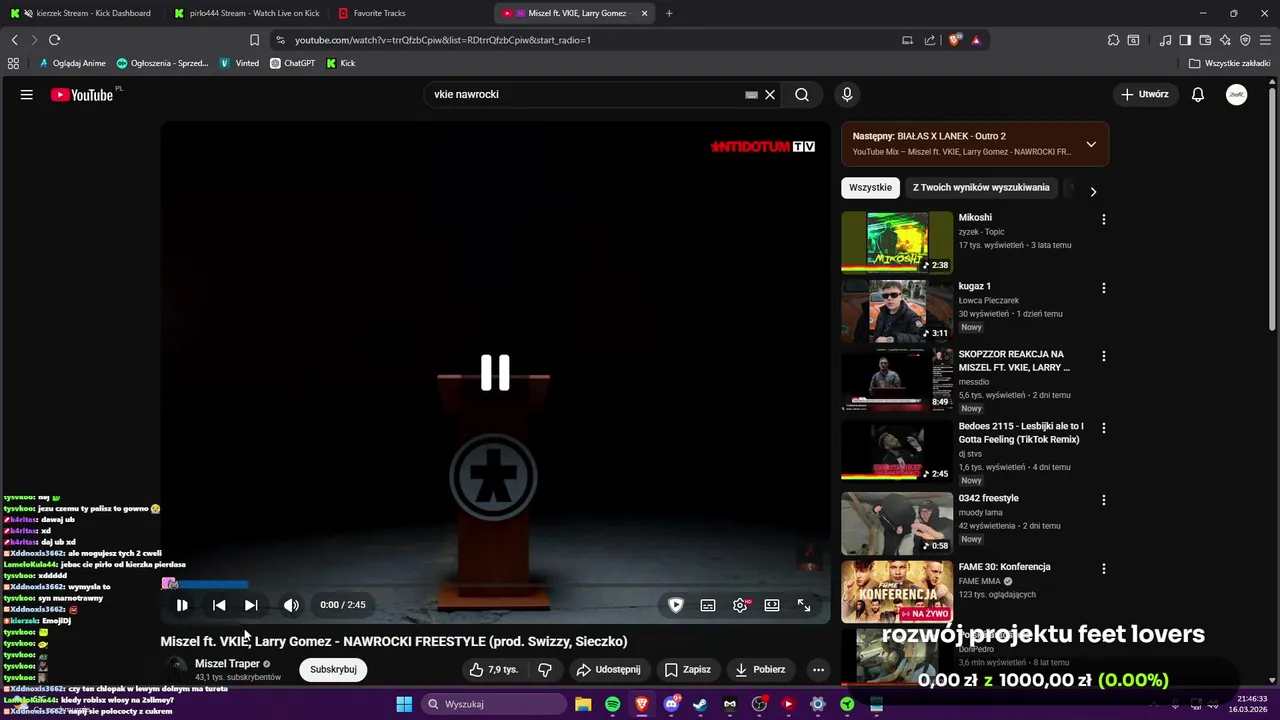Dislike the video with thumbs down
Image resolution: width=1280 pixels, height=720 pixels.
(x=545, y=669)
